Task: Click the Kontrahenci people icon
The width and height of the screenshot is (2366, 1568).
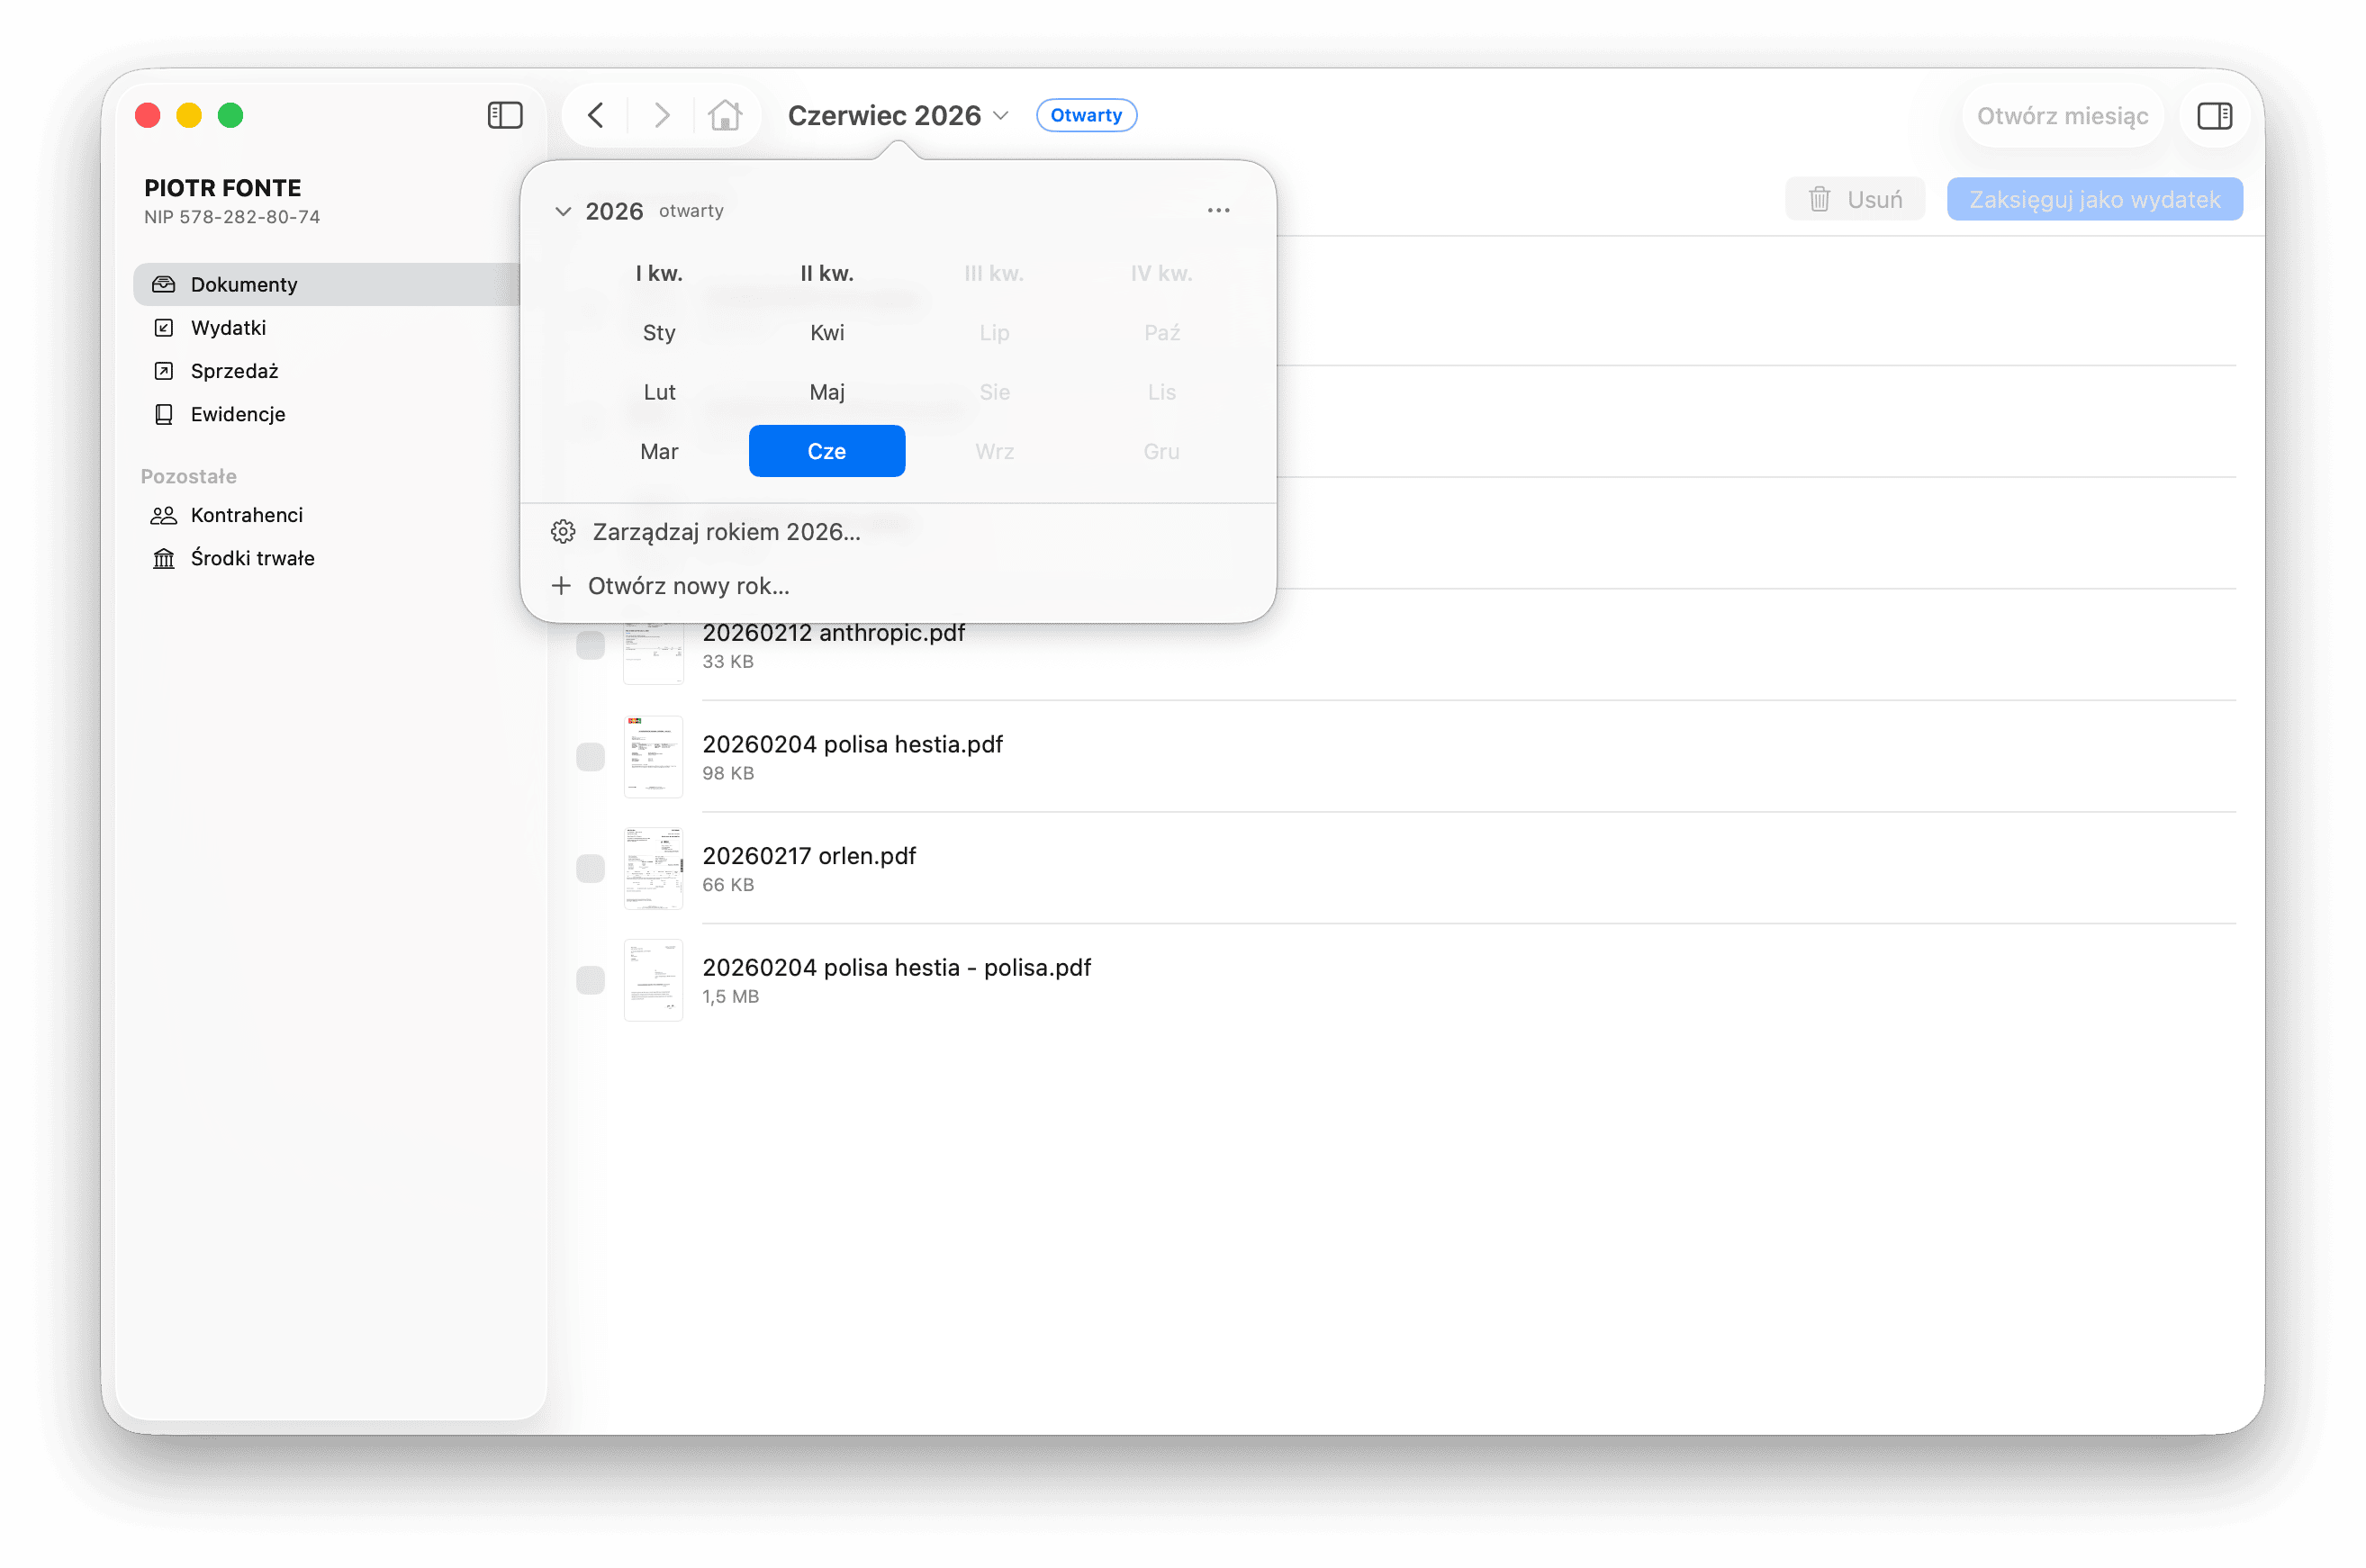Action: tap(164, 515)
